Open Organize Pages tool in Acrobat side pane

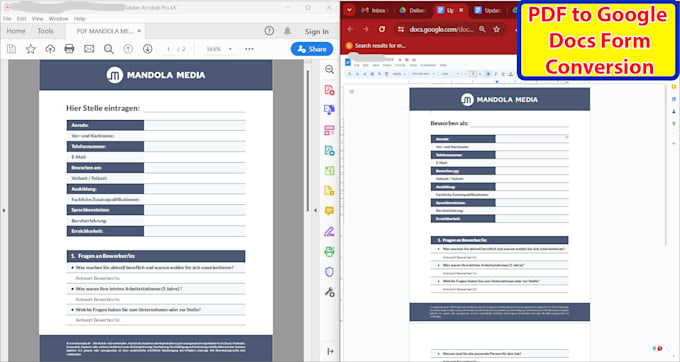[330, 130]
